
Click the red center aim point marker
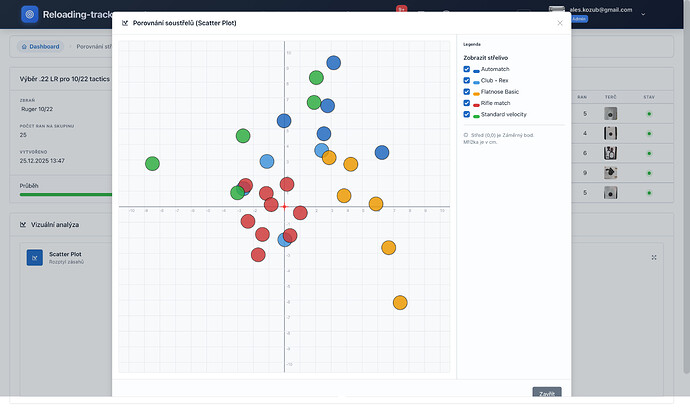point(284,207)
